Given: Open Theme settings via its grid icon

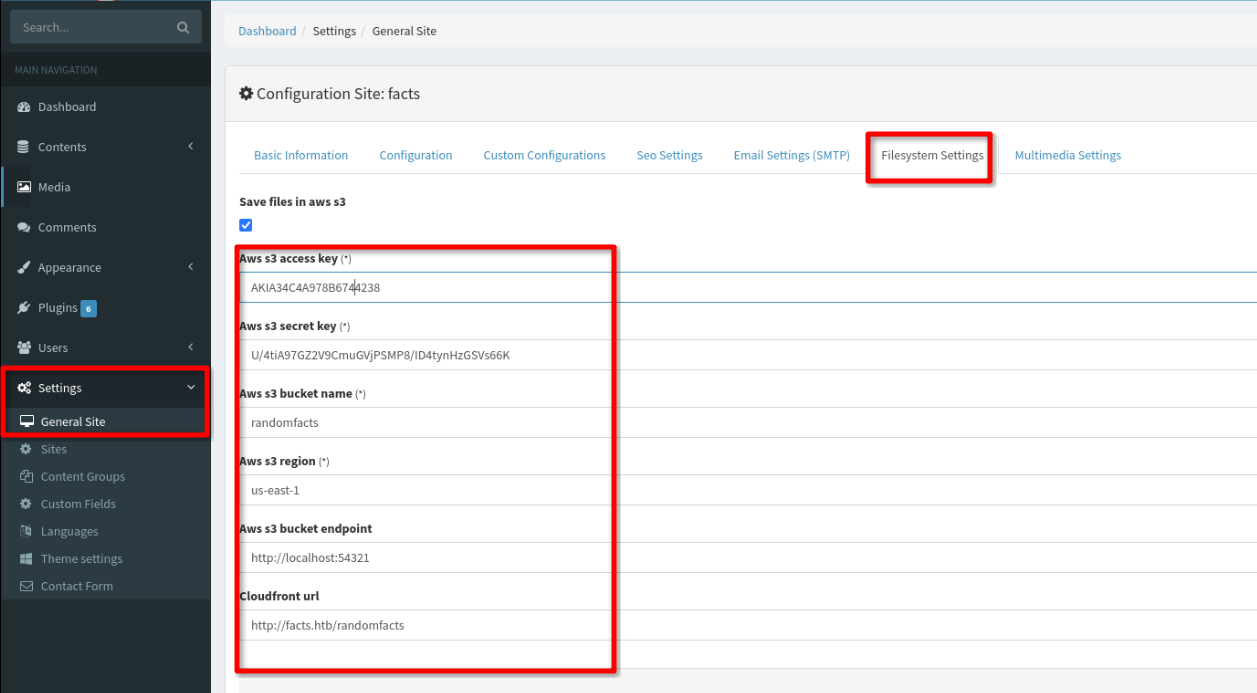Looking at the screenshot, I should (28, 558).
